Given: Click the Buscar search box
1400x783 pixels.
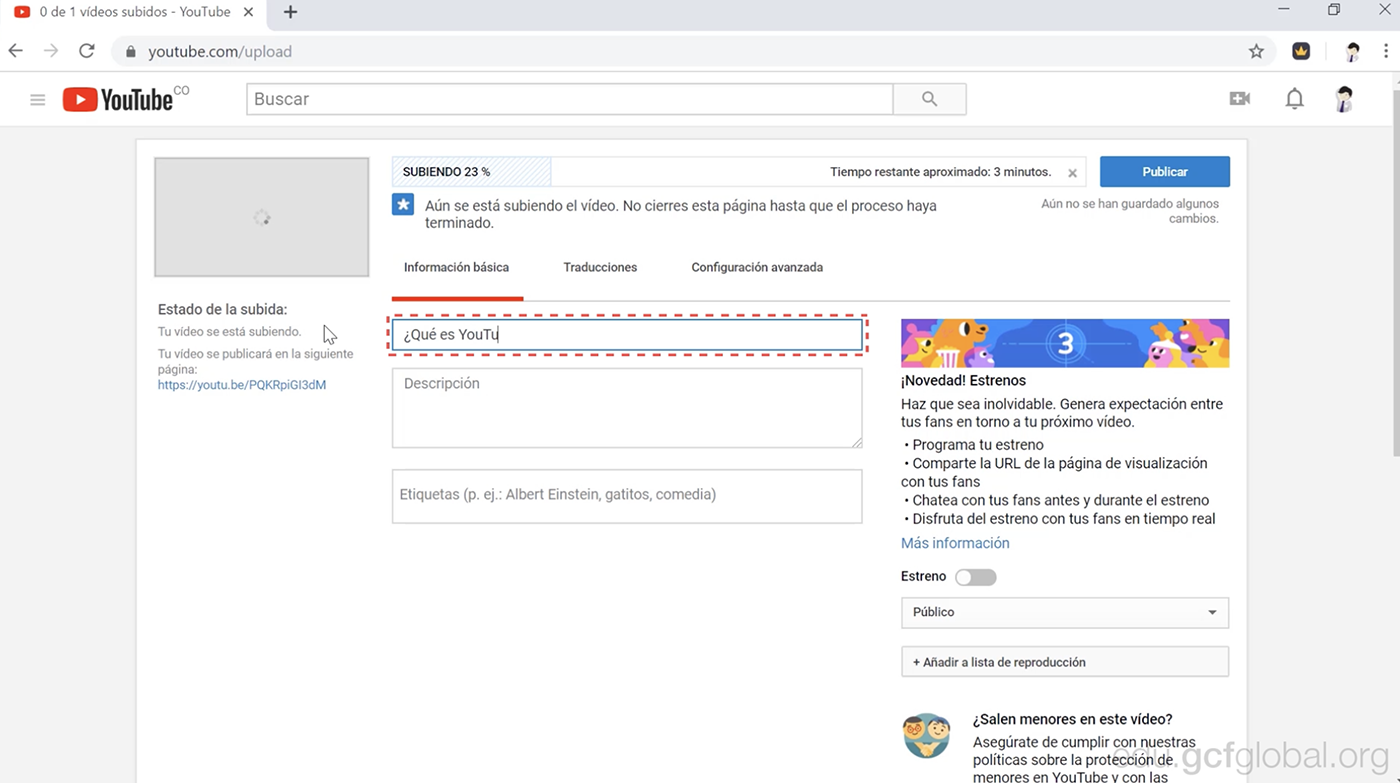Looking at the screenshot, I should (570, 99).
